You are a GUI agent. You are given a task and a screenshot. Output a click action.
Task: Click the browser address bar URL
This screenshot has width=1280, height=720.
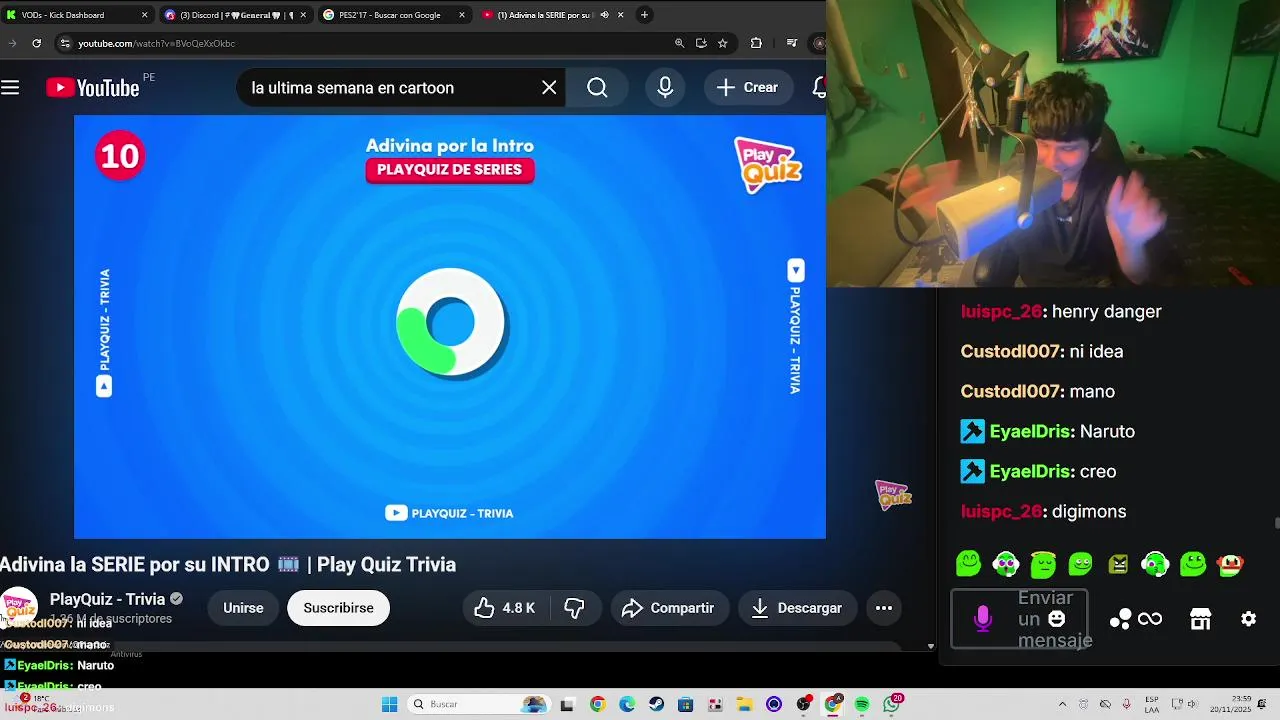157,43
